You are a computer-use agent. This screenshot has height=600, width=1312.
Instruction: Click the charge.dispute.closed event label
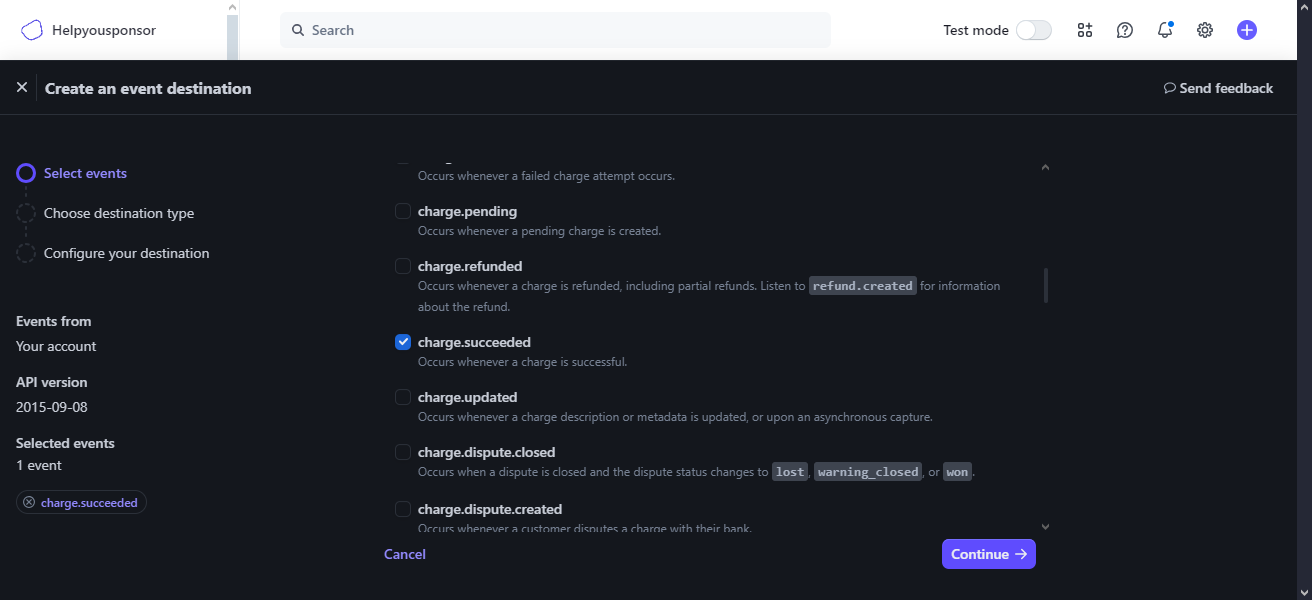point(486,452)
